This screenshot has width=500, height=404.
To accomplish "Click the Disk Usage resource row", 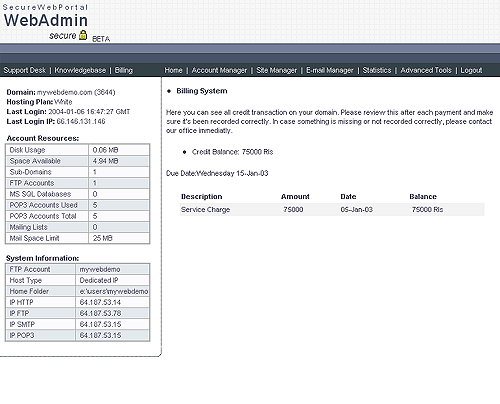I will [77, 150].
